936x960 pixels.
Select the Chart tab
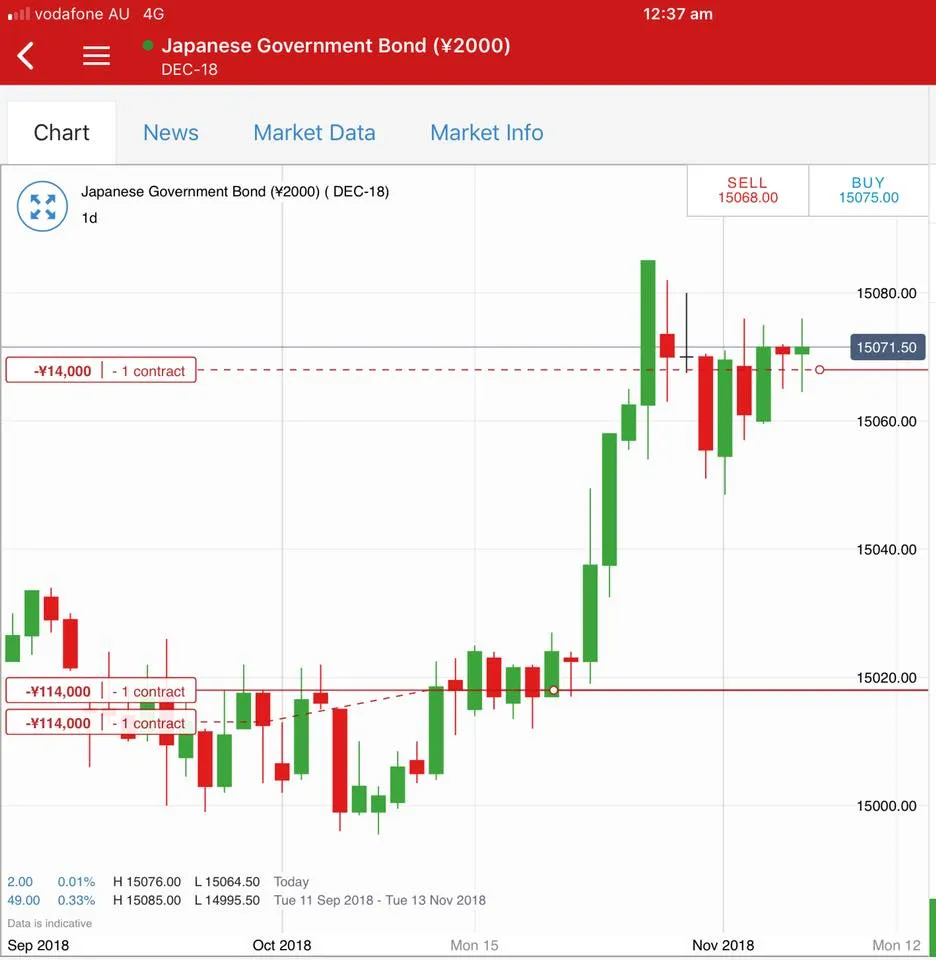61,133
